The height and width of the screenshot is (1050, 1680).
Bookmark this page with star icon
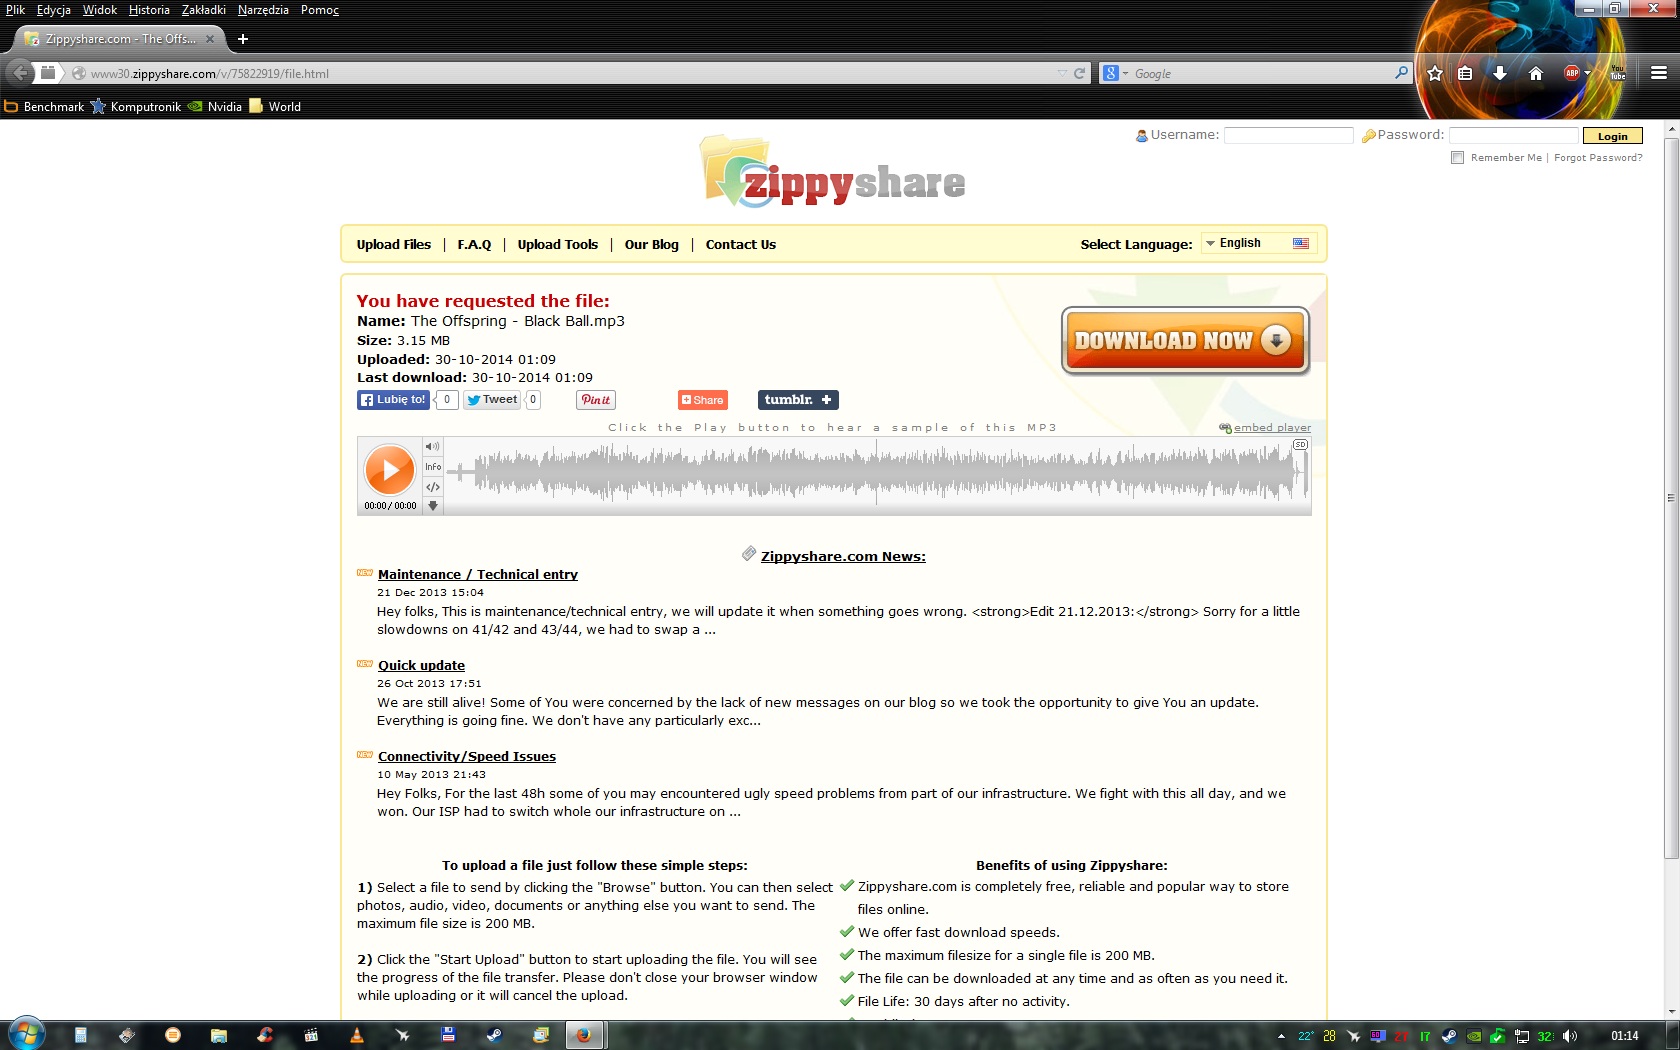1435,73
